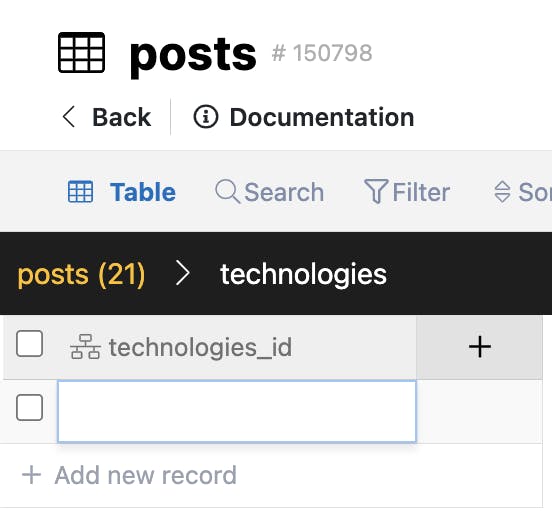This screenshot has height=514, width=552.
Task: Check the first record row checkbox
Action: (x=30, y=408)
